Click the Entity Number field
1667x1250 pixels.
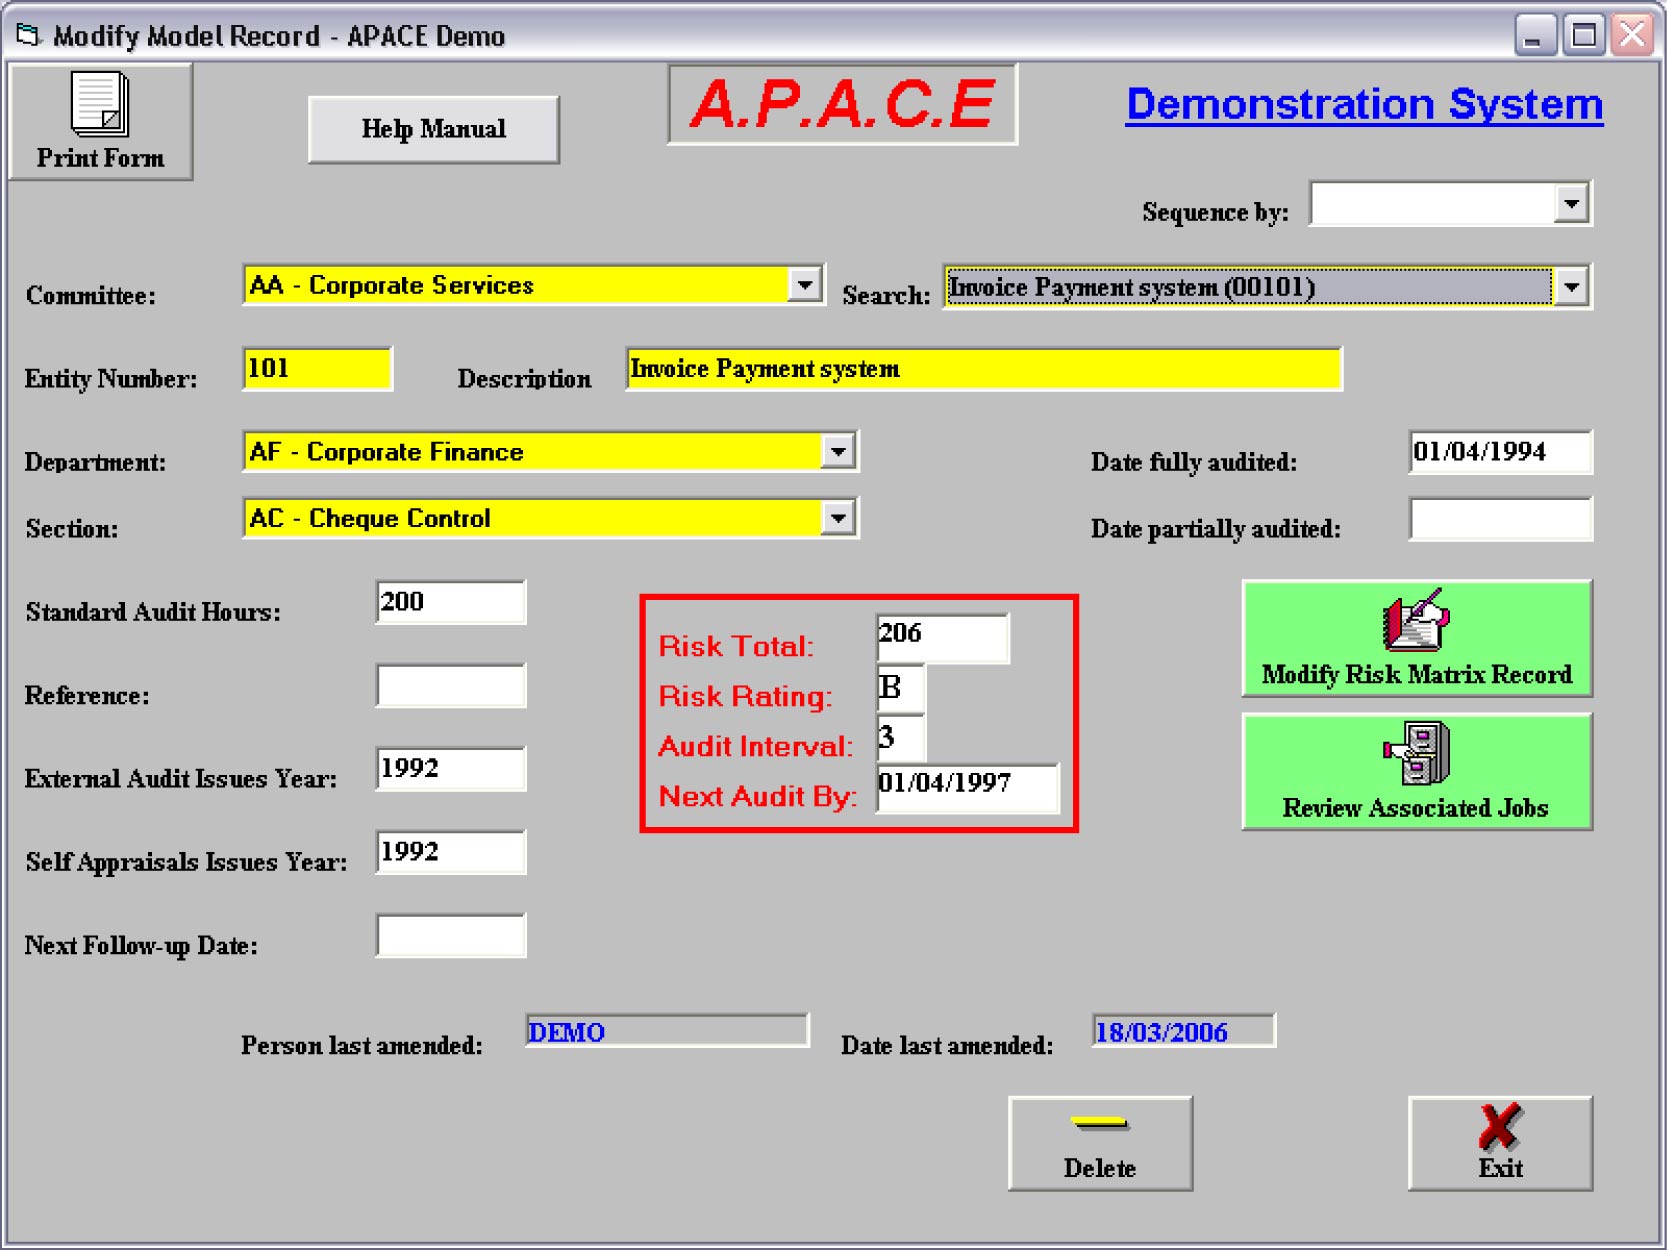[x=317, y=369]
